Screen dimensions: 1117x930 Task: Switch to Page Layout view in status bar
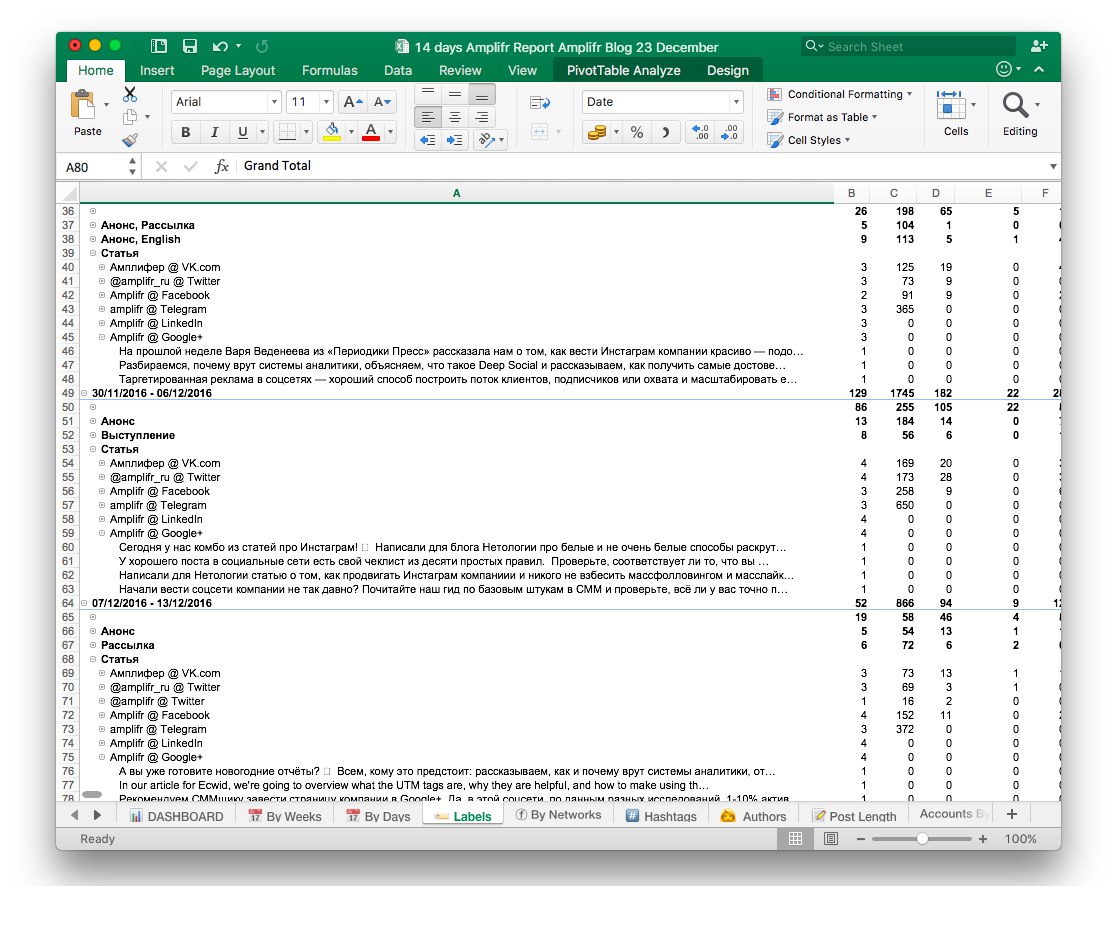[x=831, y=839]
